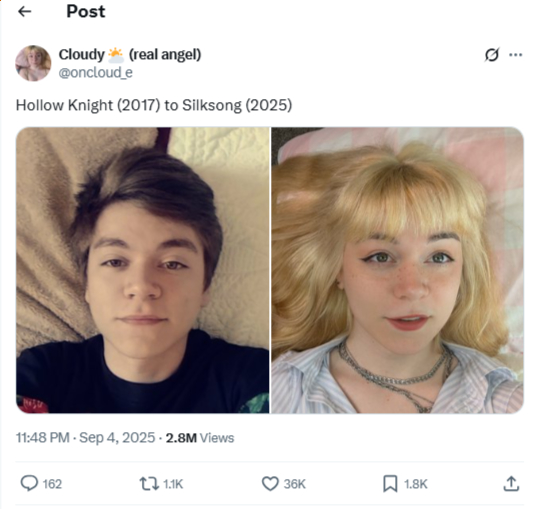Click the 11:48 PM · Sep 4, 2025 timestamp
Screen dimensions: 539x509
(86, 438)
